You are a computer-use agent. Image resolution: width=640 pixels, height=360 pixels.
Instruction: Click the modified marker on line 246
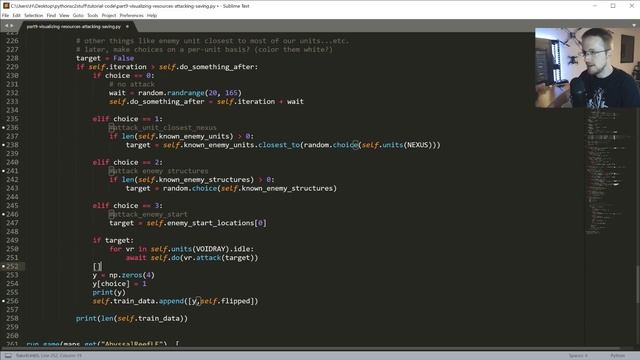[x=4, y=214]
